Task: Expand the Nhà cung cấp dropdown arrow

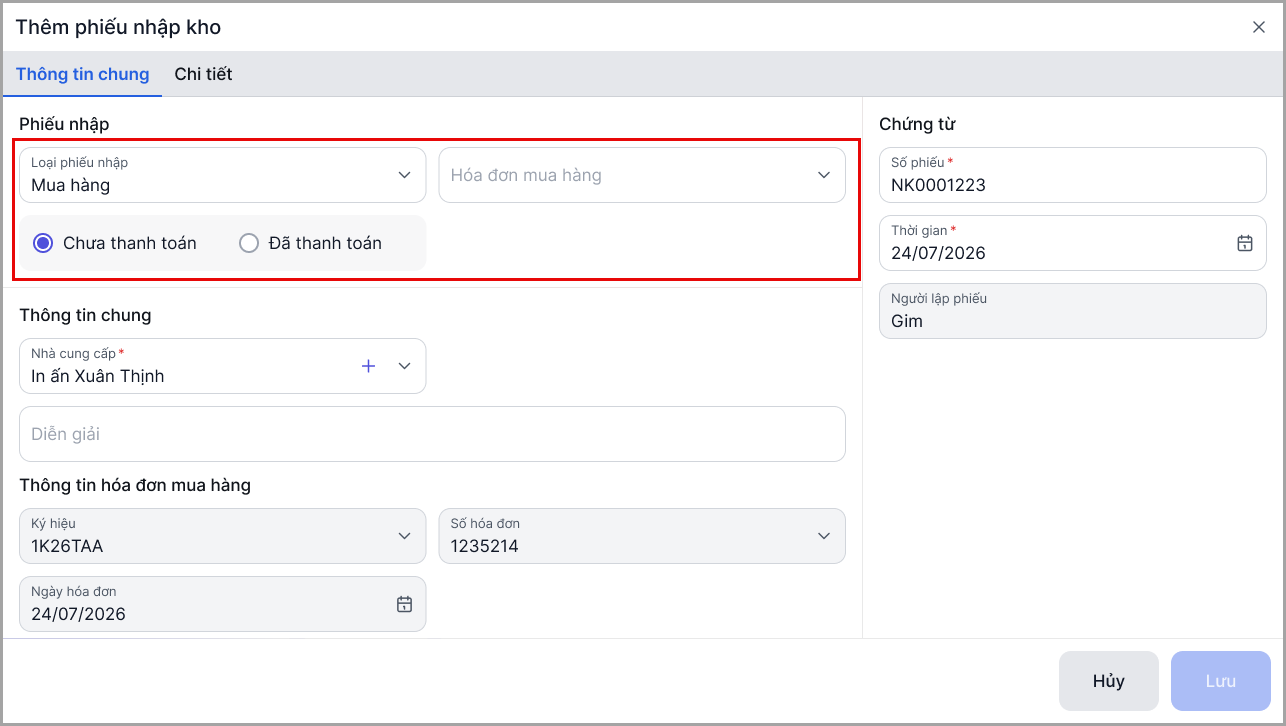Action: pyautogui.click(x=404, y=366)
